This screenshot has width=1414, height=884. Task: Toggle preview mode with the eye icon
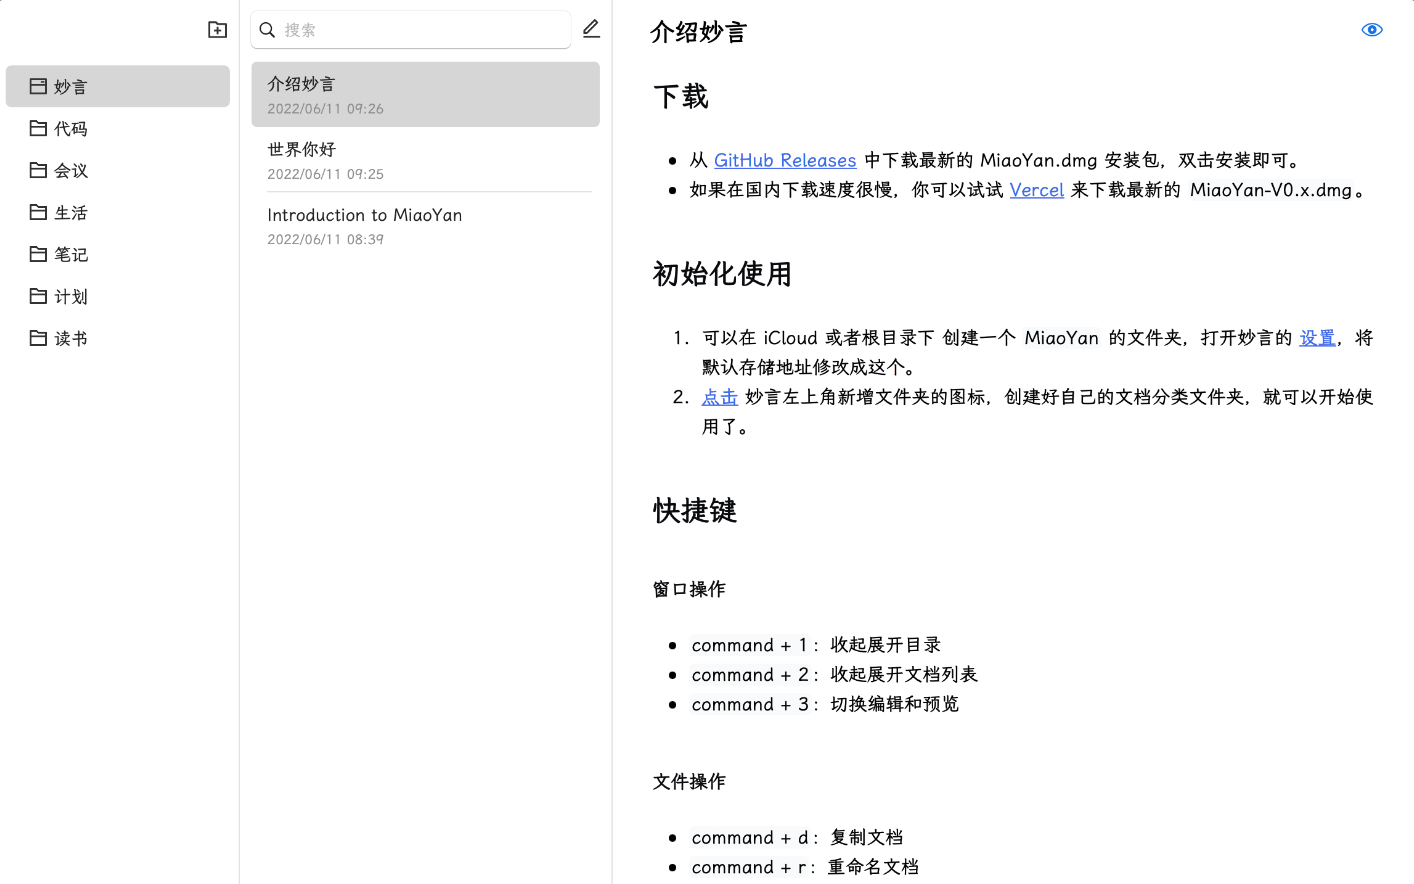coord(1371,30)
